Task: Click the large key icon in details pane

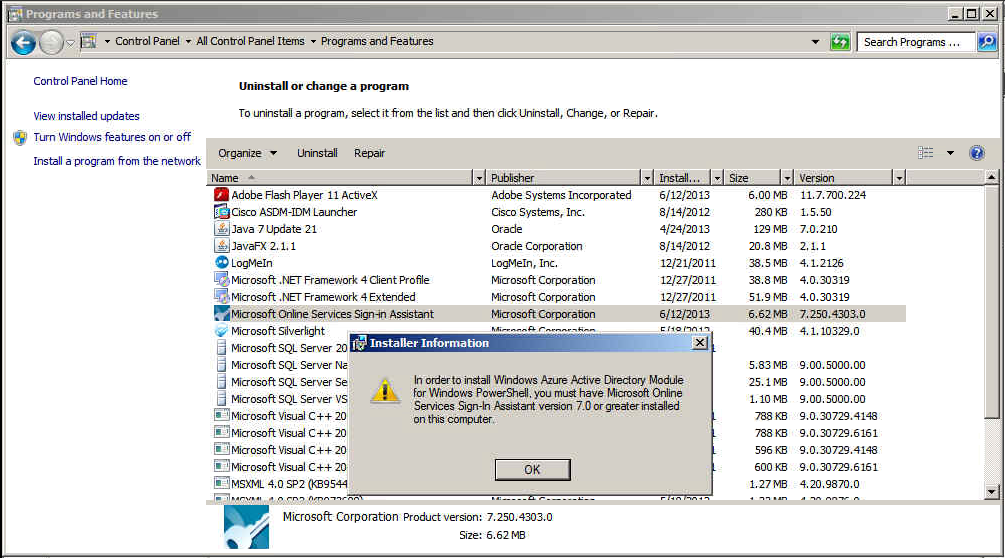Action: pos(246,527)
